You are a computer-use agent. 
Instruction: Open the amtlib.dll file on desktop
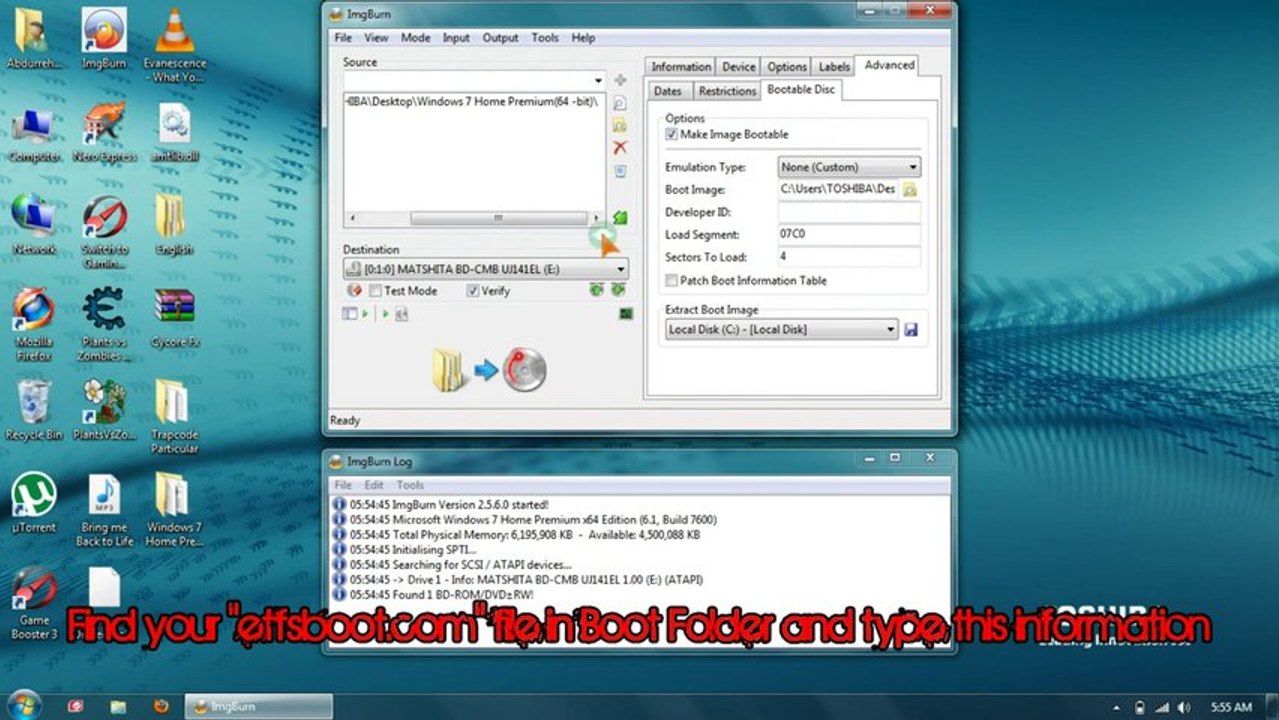point(175,132)
